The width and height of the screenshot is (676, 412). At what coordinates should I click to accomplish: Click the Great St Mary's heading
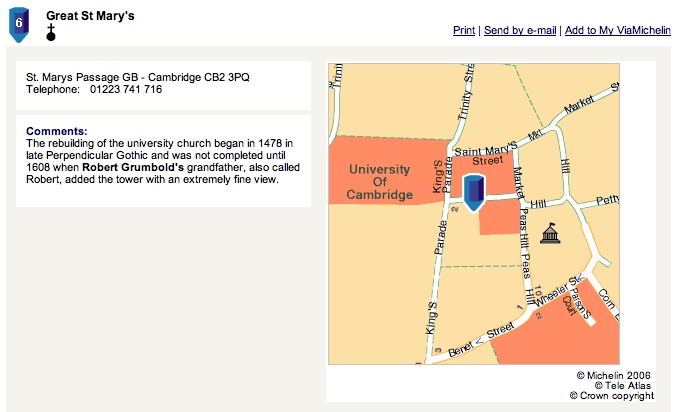(90, 16)
